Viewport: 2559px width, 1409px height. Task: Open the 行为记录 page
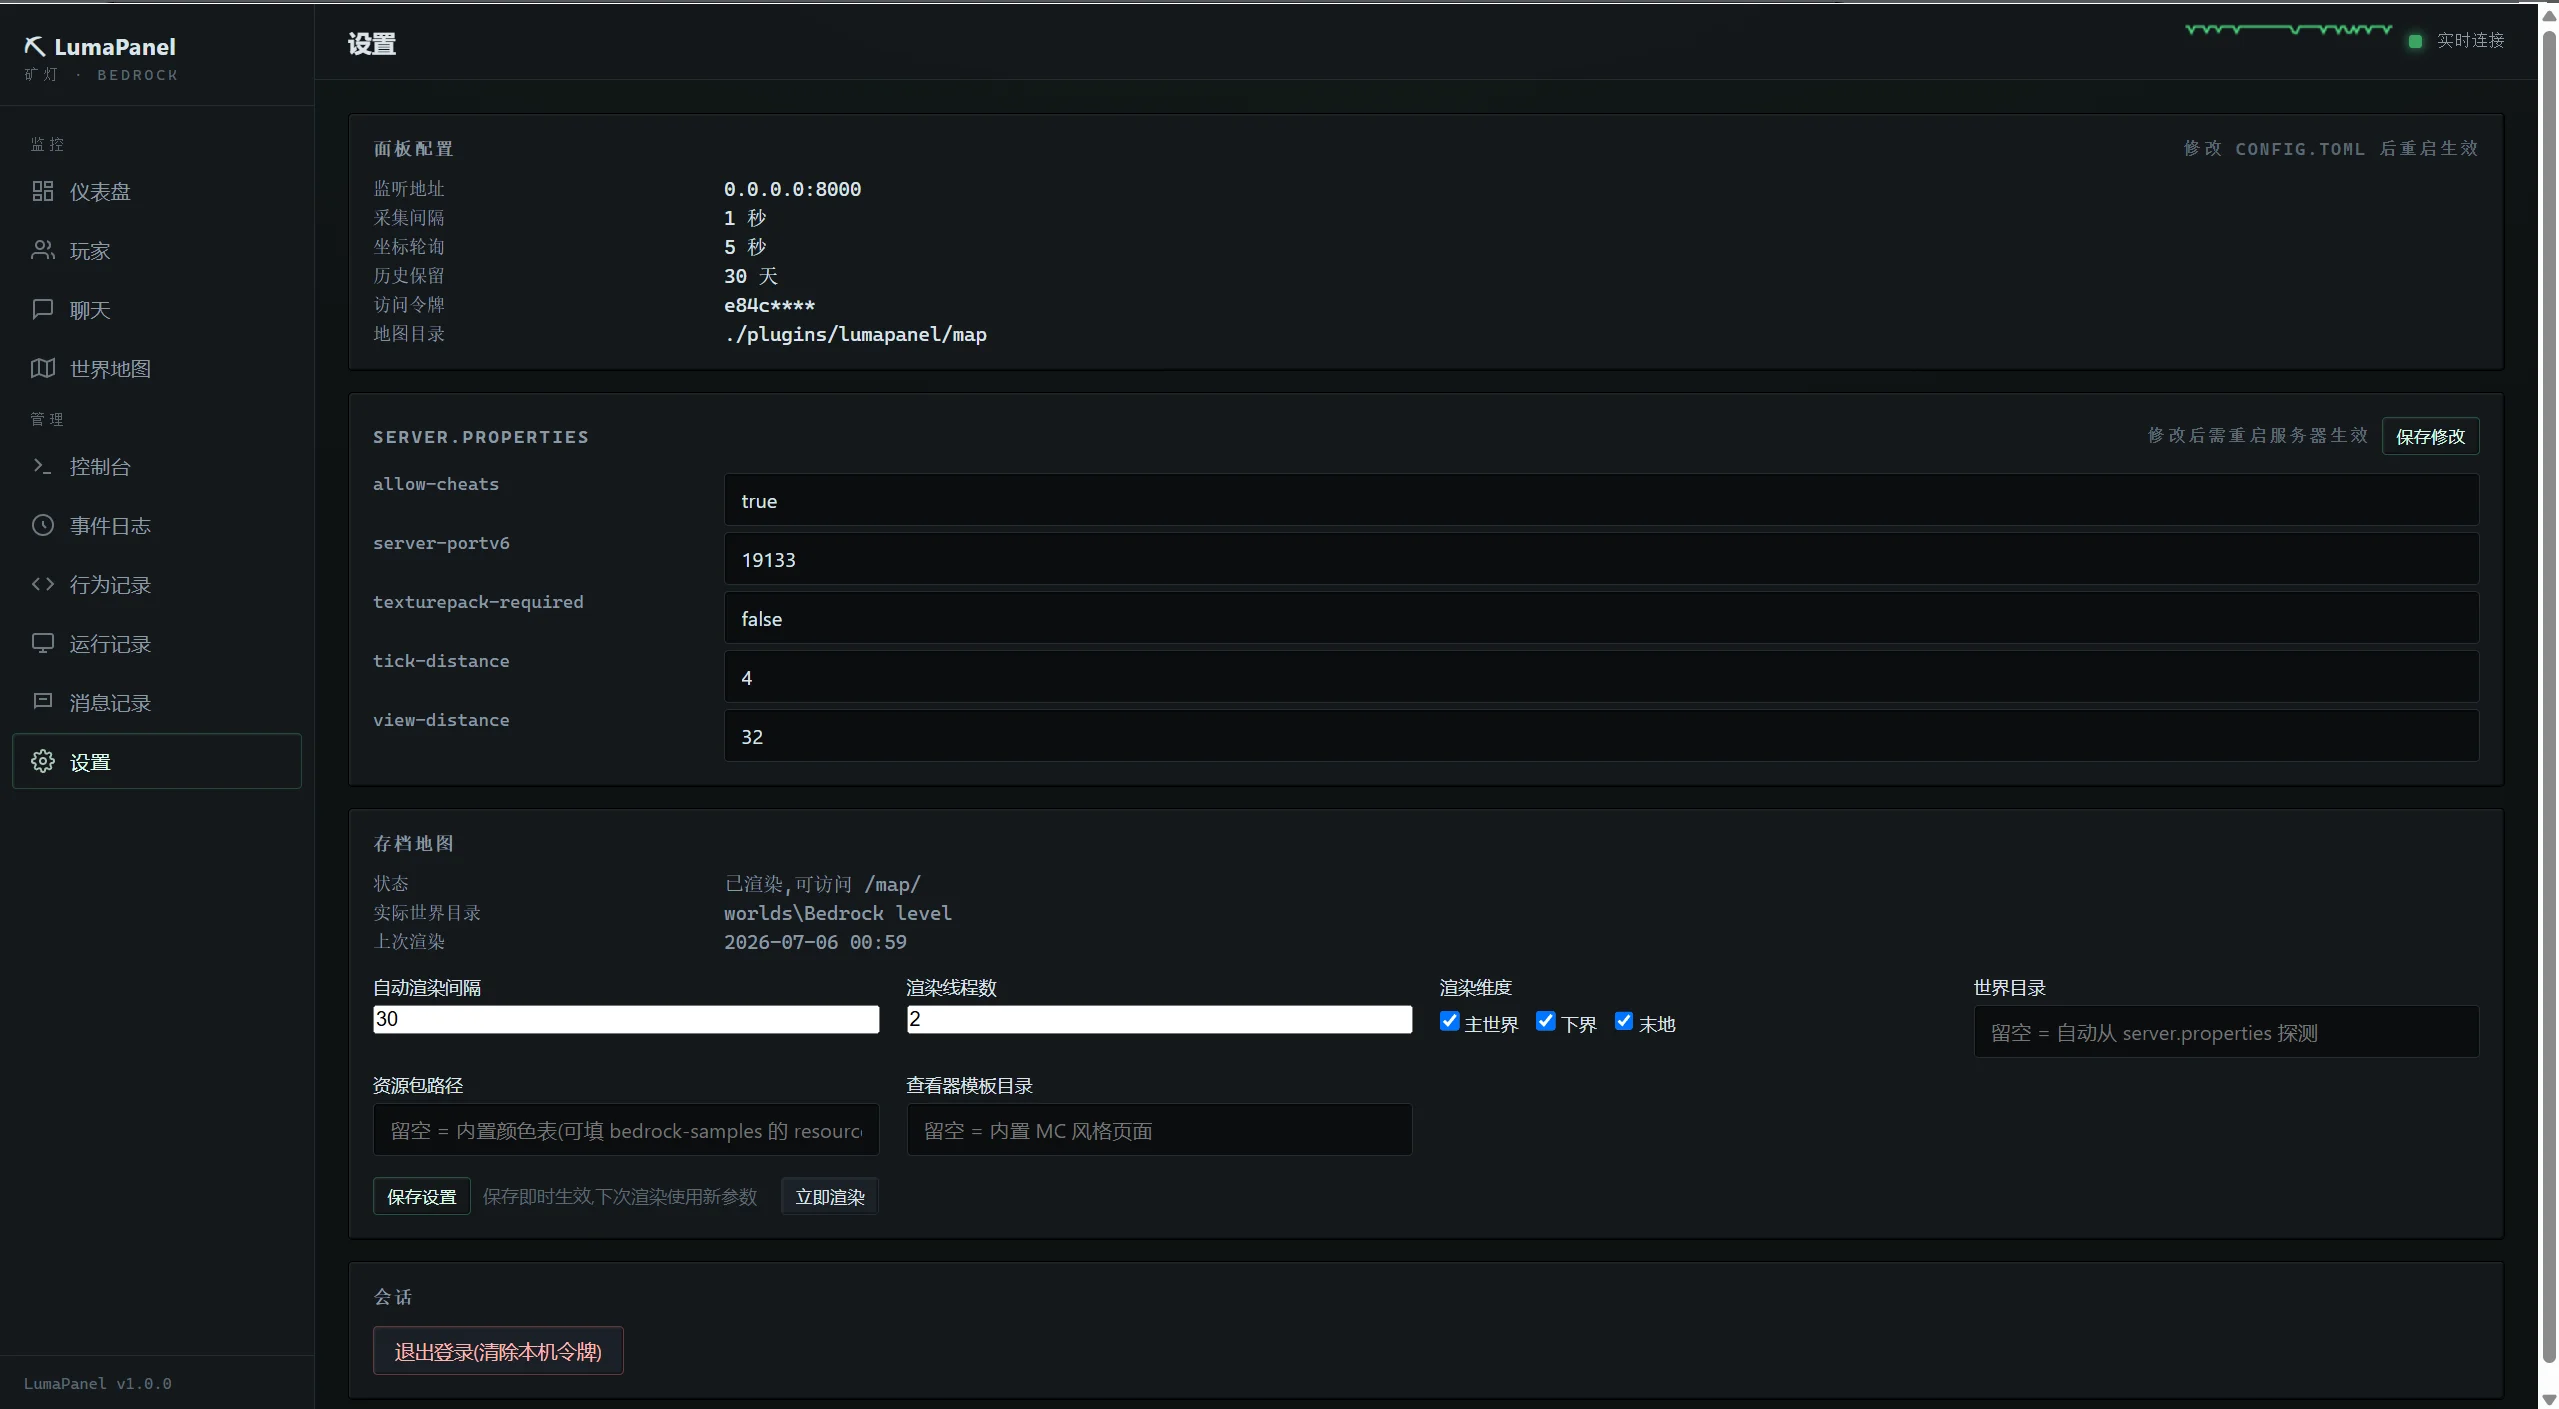[x=157, y=584]
